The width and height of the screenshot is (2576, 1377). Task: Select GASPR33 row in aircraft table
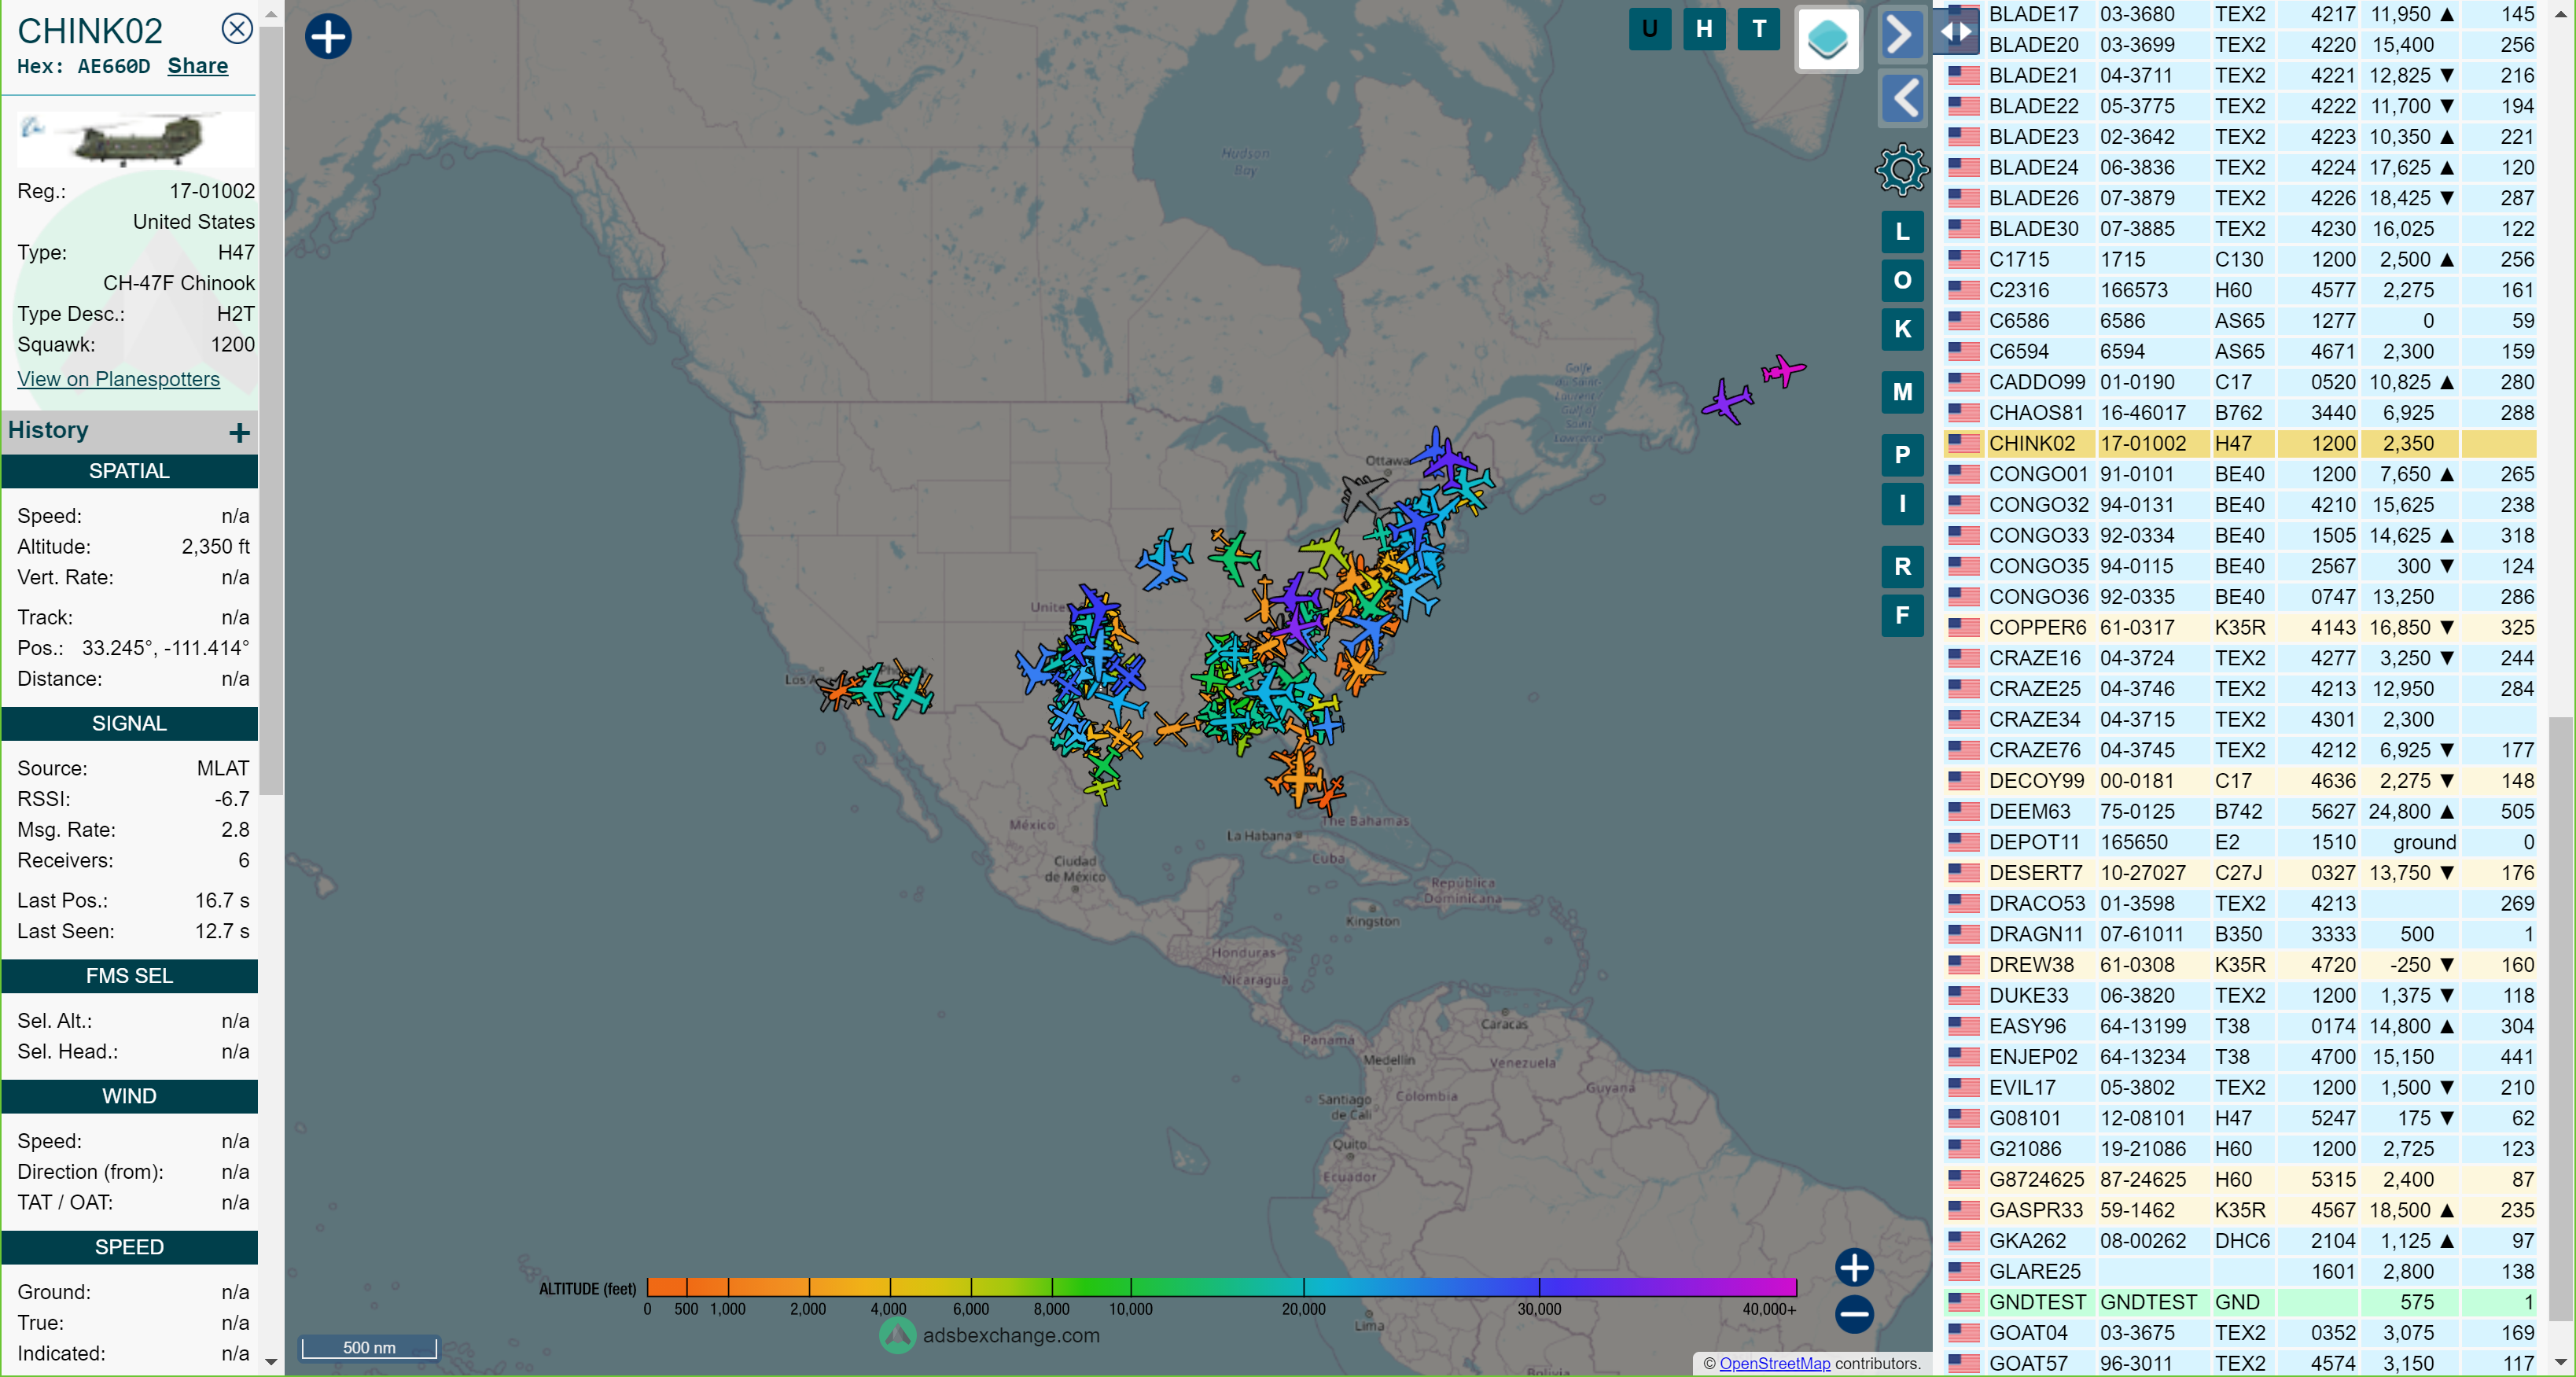pos(2240,1210)
